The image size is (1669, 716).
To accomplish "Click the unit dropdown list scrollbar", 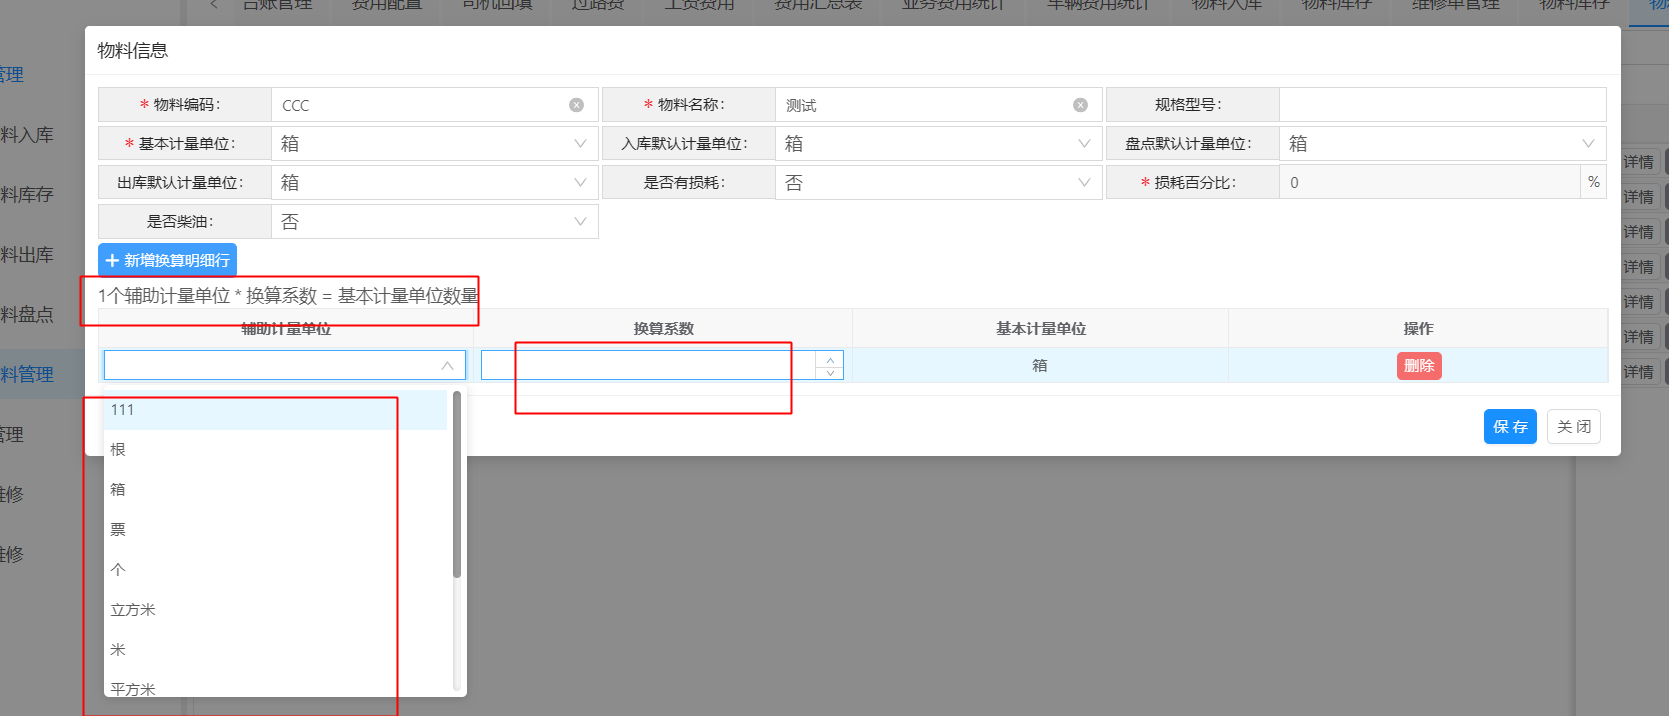I will (x=457, y=485).
